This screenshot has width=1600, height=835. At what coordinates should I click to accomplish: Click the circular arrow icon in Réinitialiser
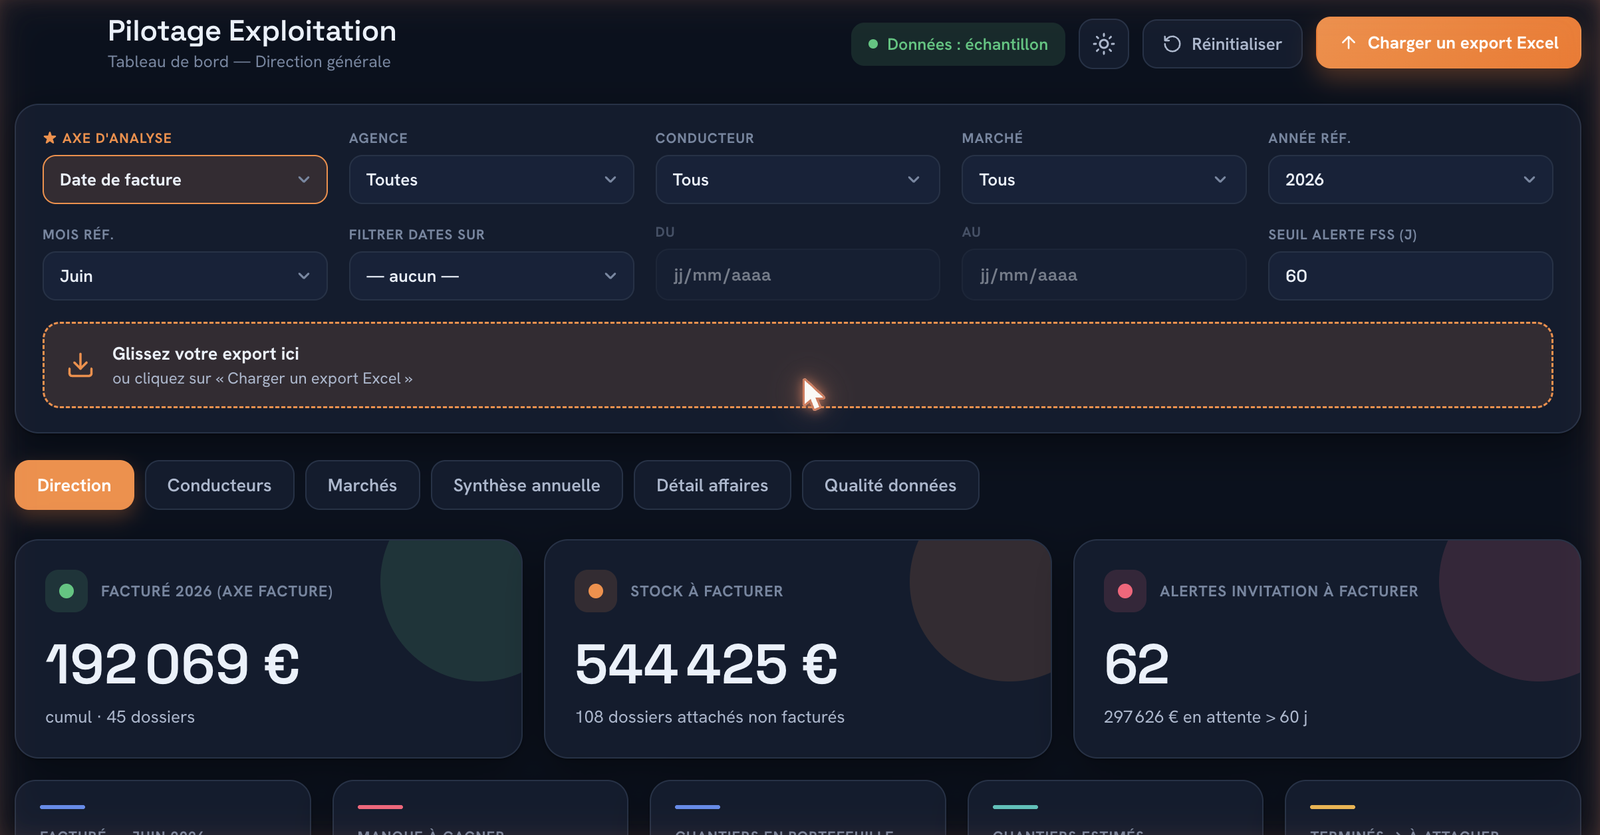click(x=1172, y=44)
